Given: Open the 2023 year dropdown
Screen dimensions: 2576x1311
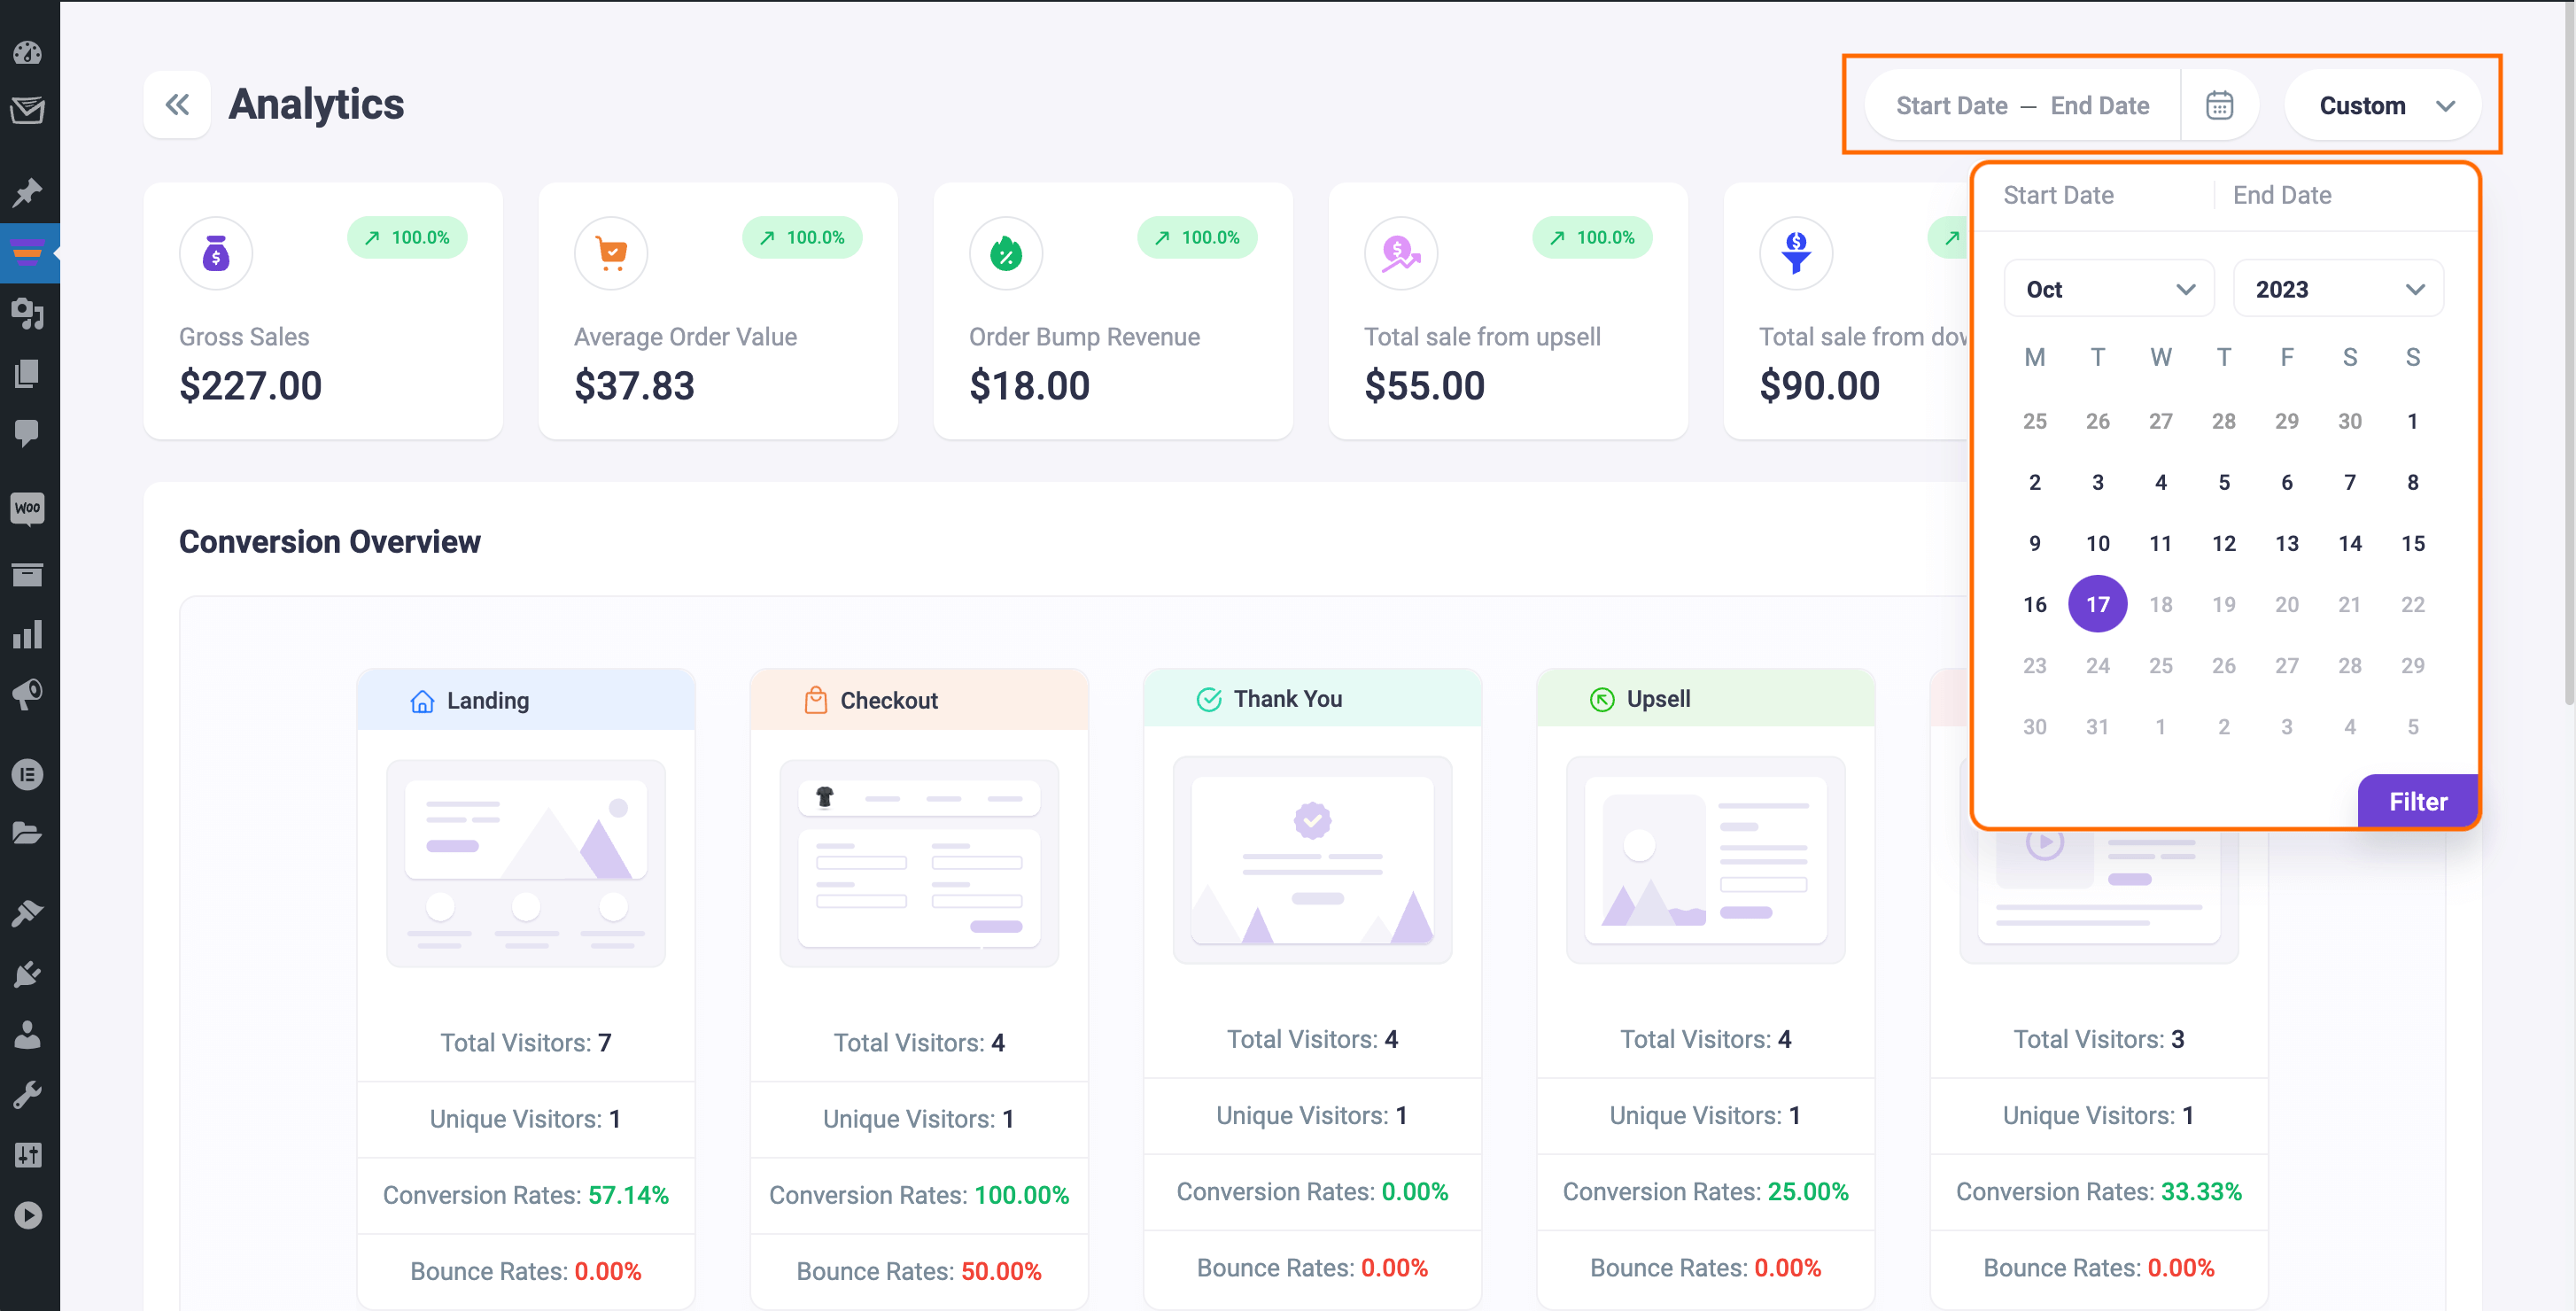Looking at the screenshot, I should click(2338, 289).
